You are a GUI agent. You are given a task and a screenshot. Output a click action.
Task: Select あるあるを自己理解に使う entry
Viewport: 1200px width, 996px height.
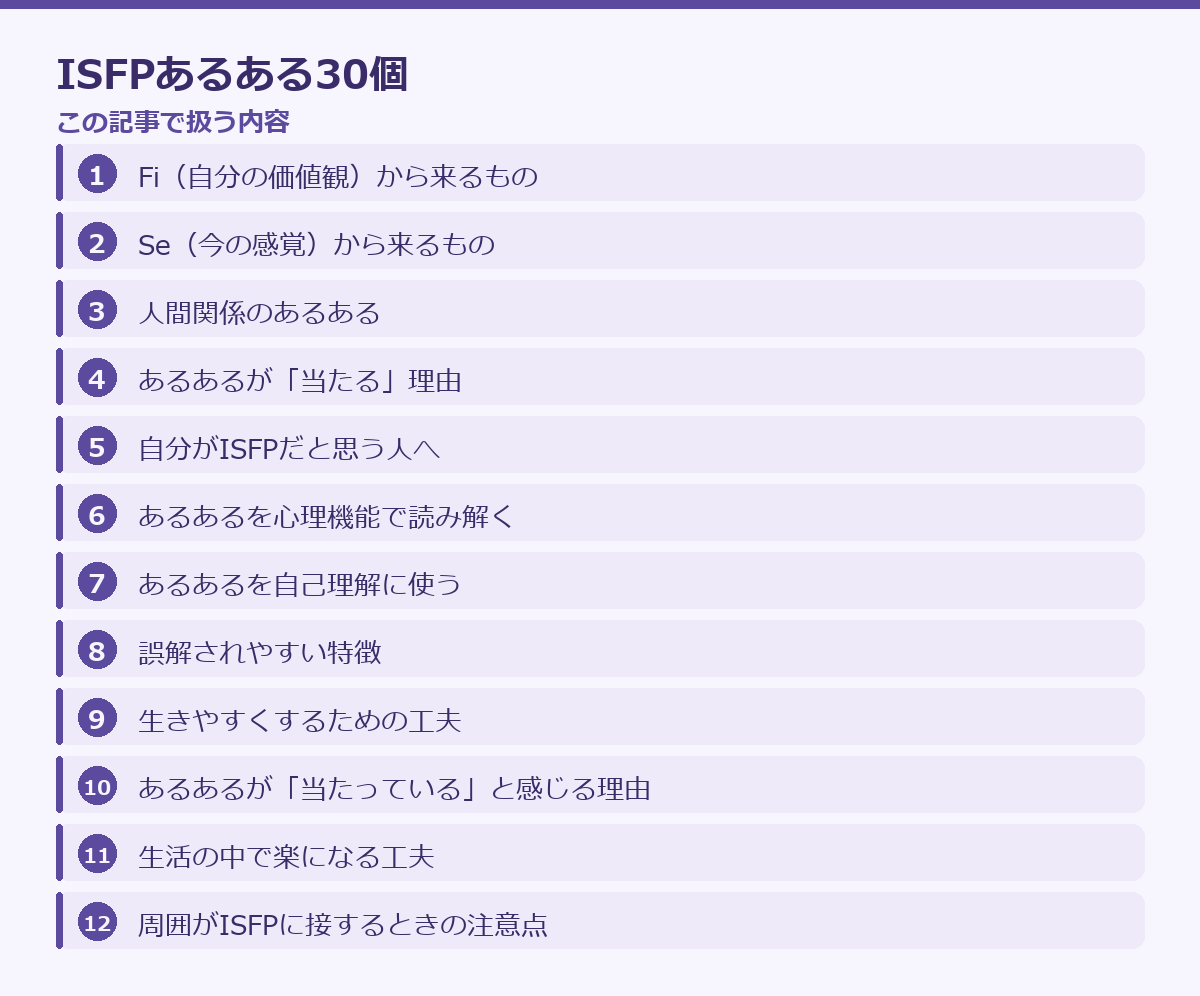coord(600,581)
